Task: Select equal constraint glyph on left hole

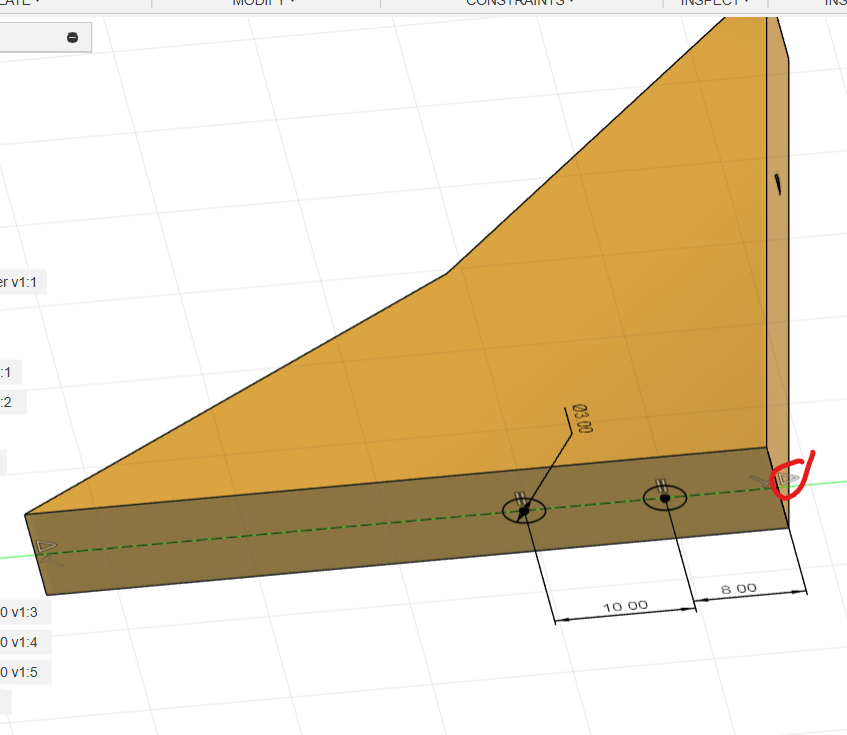Action: pyautogui.click(x=519, y=497)
